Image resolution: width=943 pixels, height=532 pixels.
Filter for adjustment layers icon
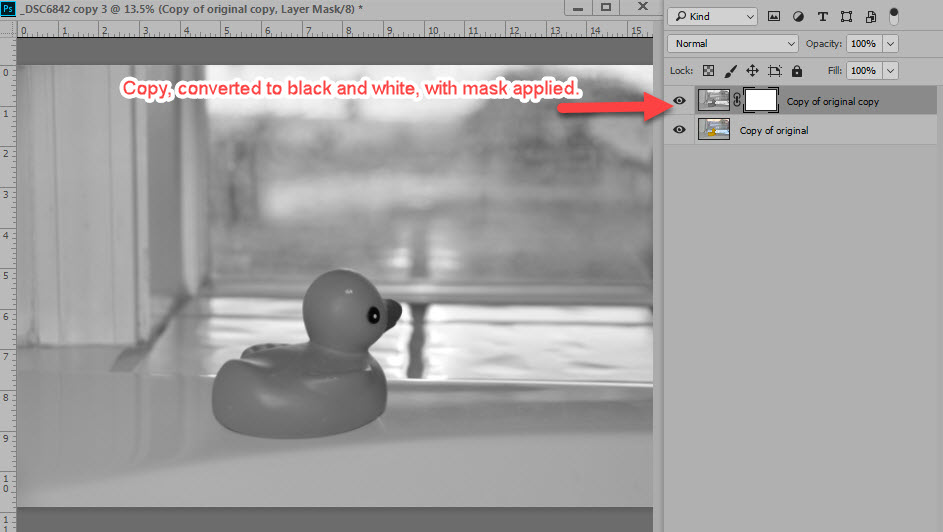point(798,16)
